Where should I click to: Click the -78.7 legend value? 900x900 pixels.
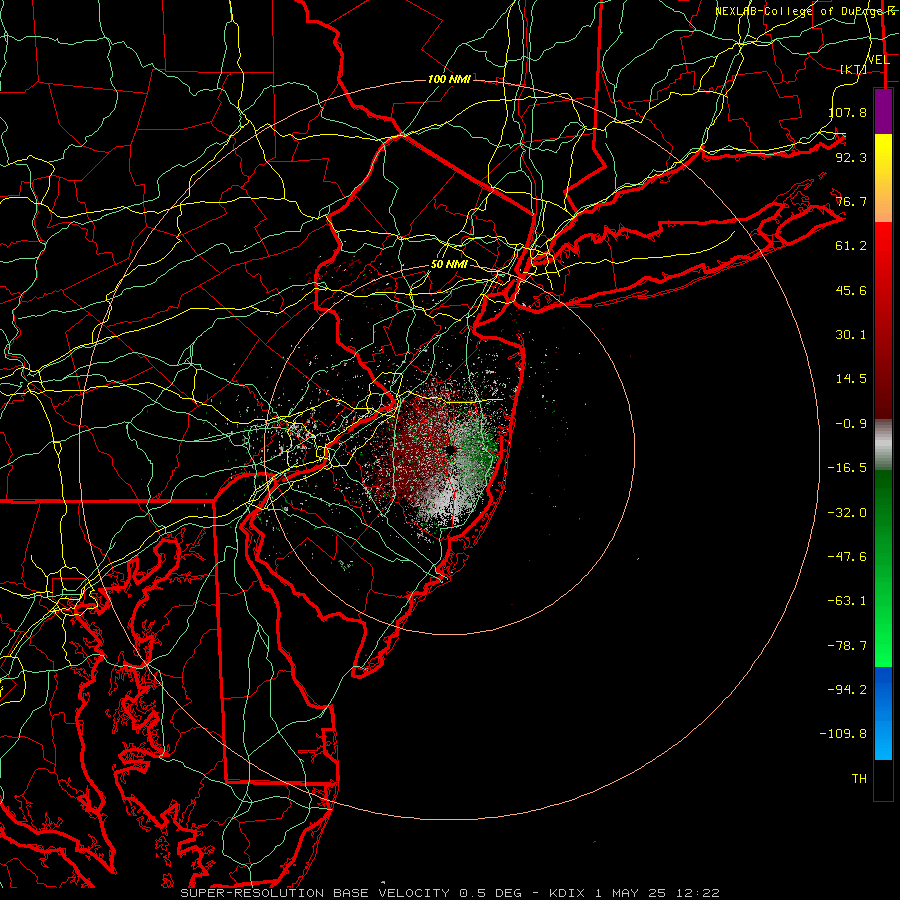tap(848, 646)
